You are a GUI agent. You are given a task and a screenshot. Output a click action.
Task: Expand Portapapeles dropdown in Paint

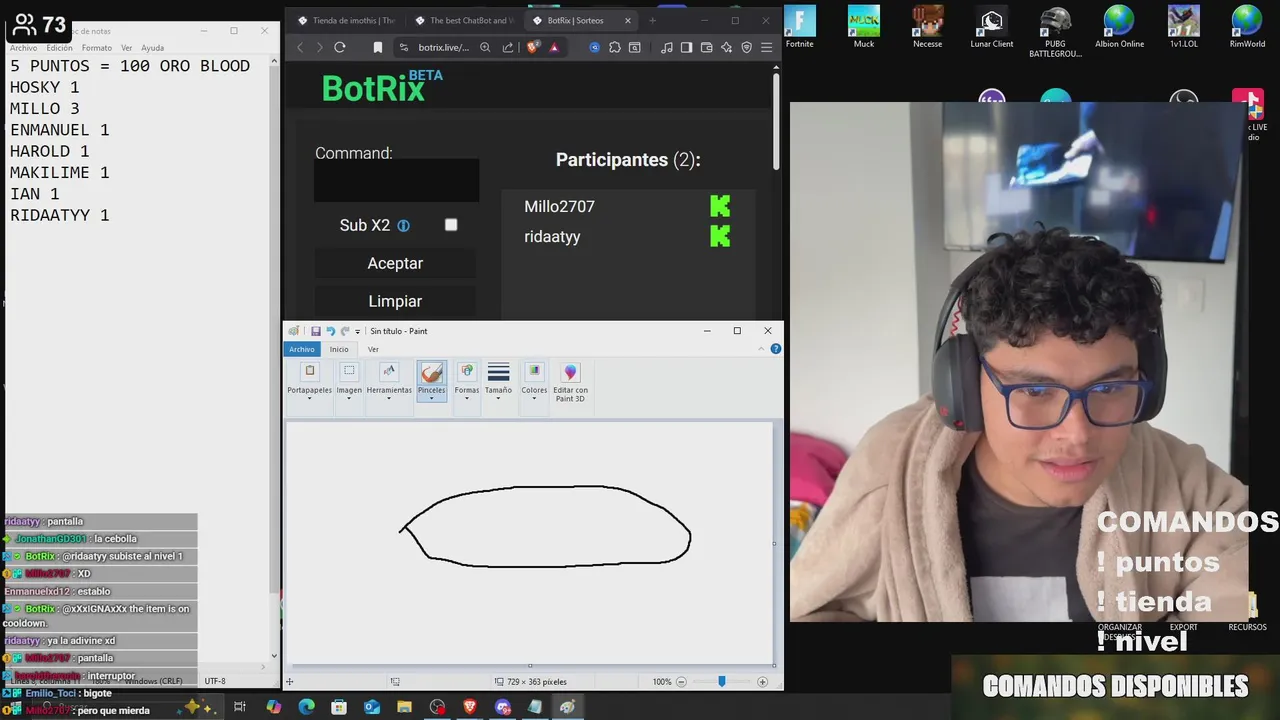(x=309, y=399)
